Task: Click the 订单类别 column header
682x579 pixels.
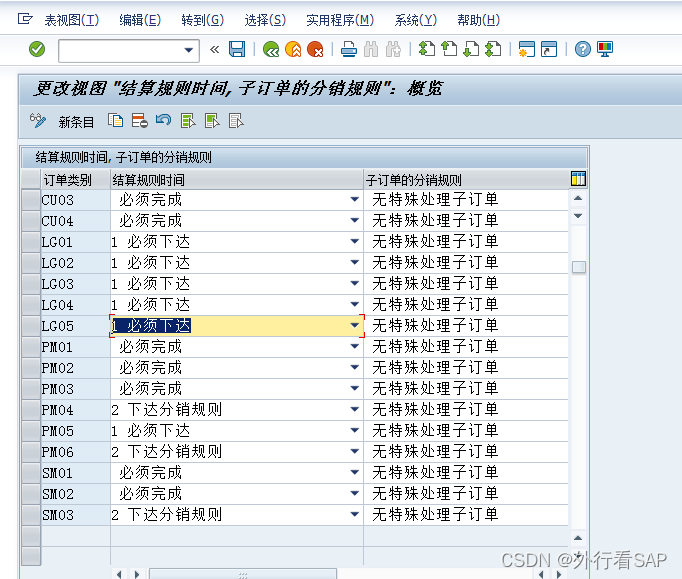Action: 75,180
